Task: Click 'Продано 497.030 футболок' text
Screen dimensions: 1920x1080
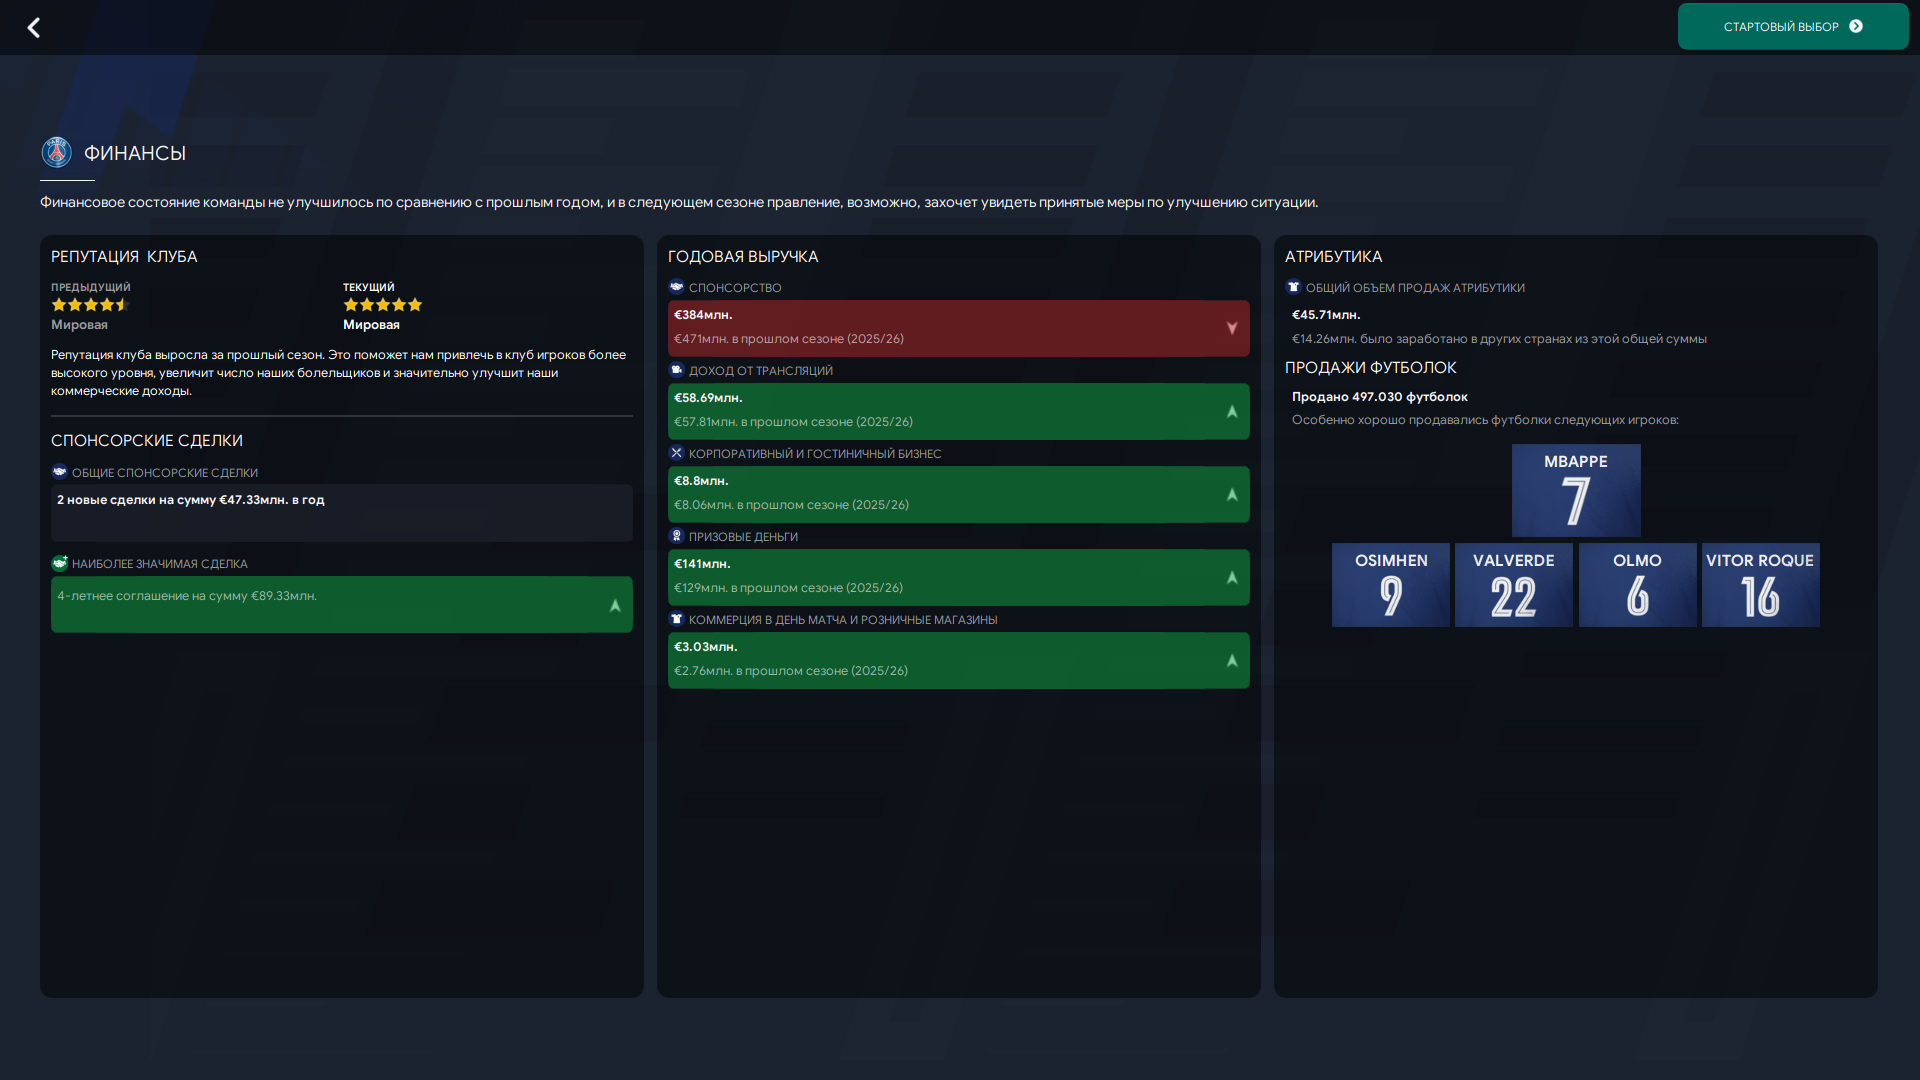Action: click(x=1380, y=397)
